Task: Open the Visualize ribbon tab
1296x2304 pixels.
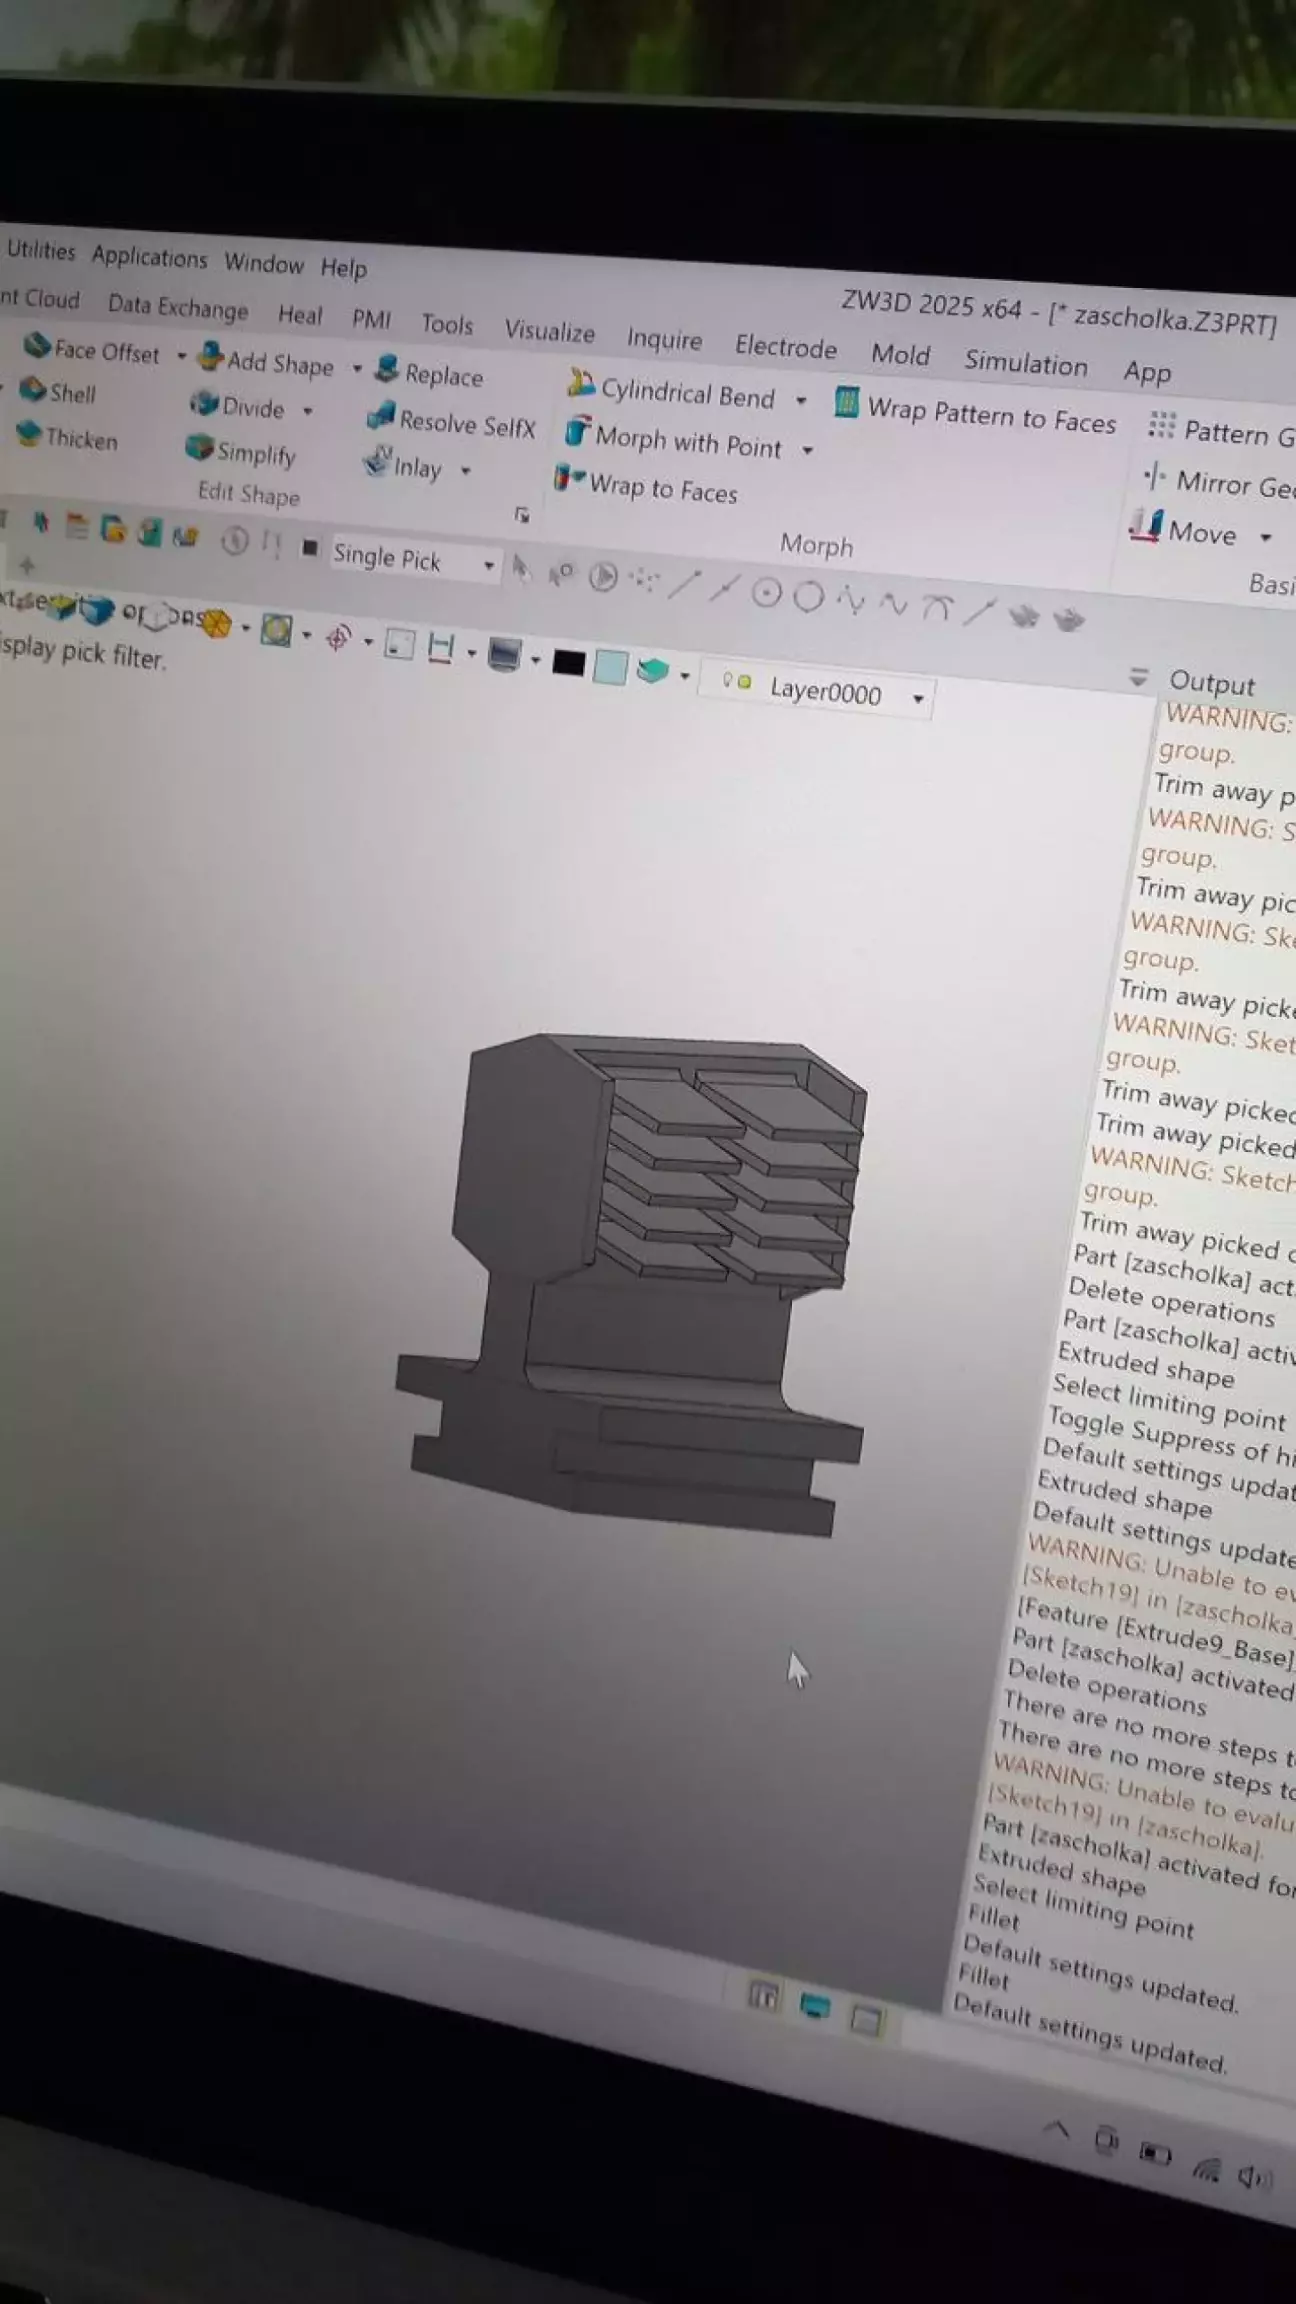Action: click(x=549, y=330)
